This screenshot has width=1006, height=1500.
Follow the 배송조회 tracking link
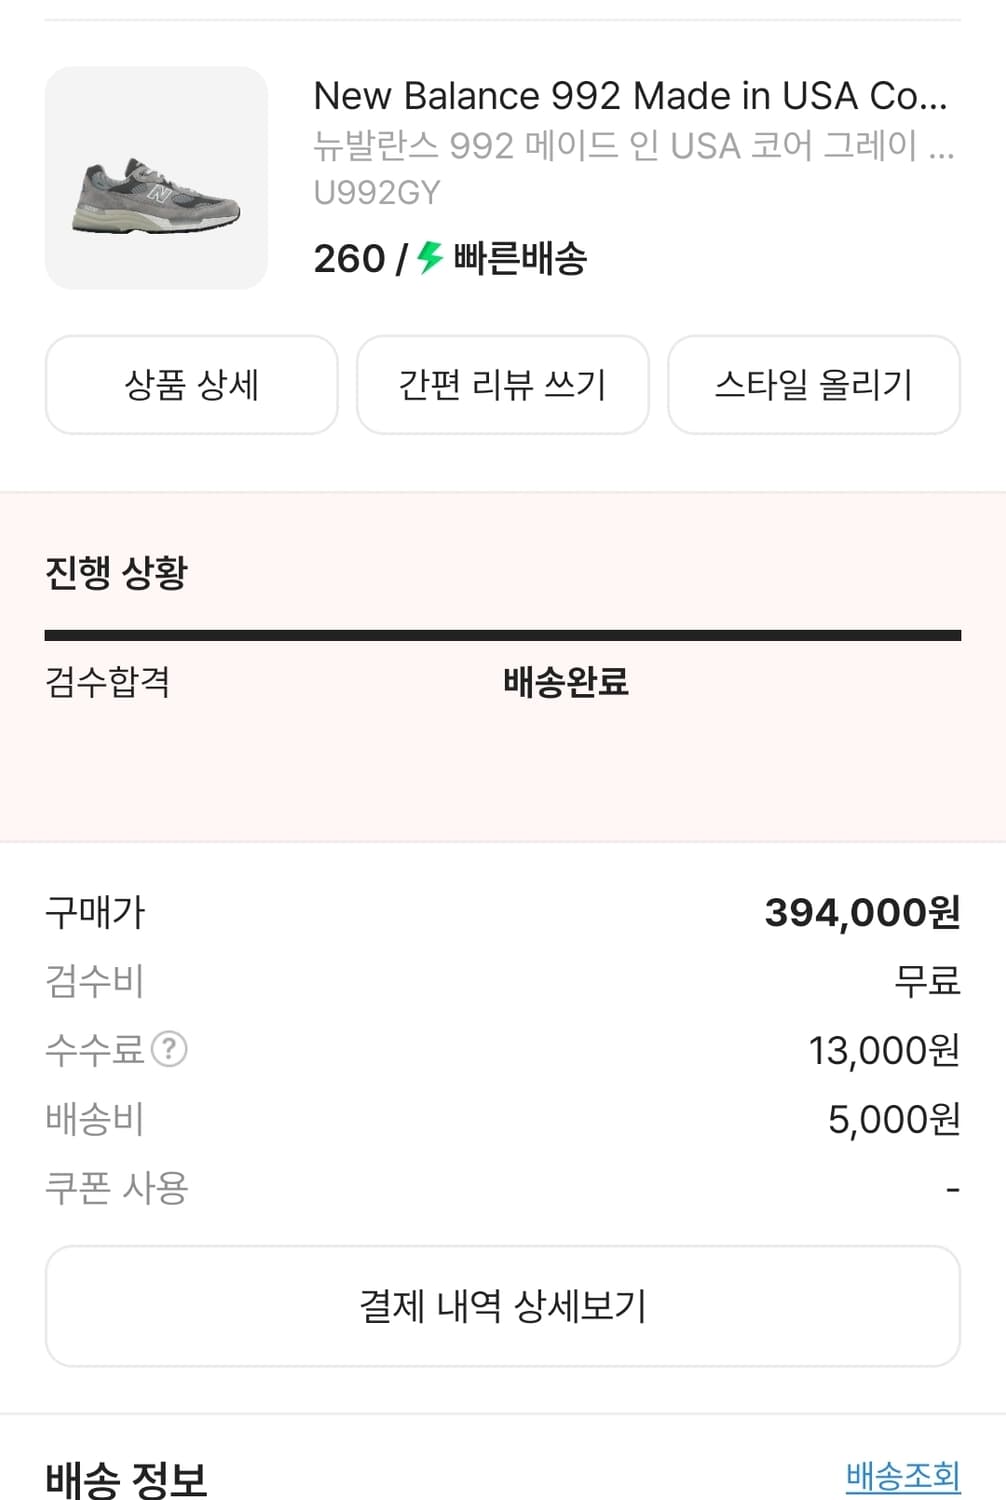pyautogui.click(x=902, y=1475)
